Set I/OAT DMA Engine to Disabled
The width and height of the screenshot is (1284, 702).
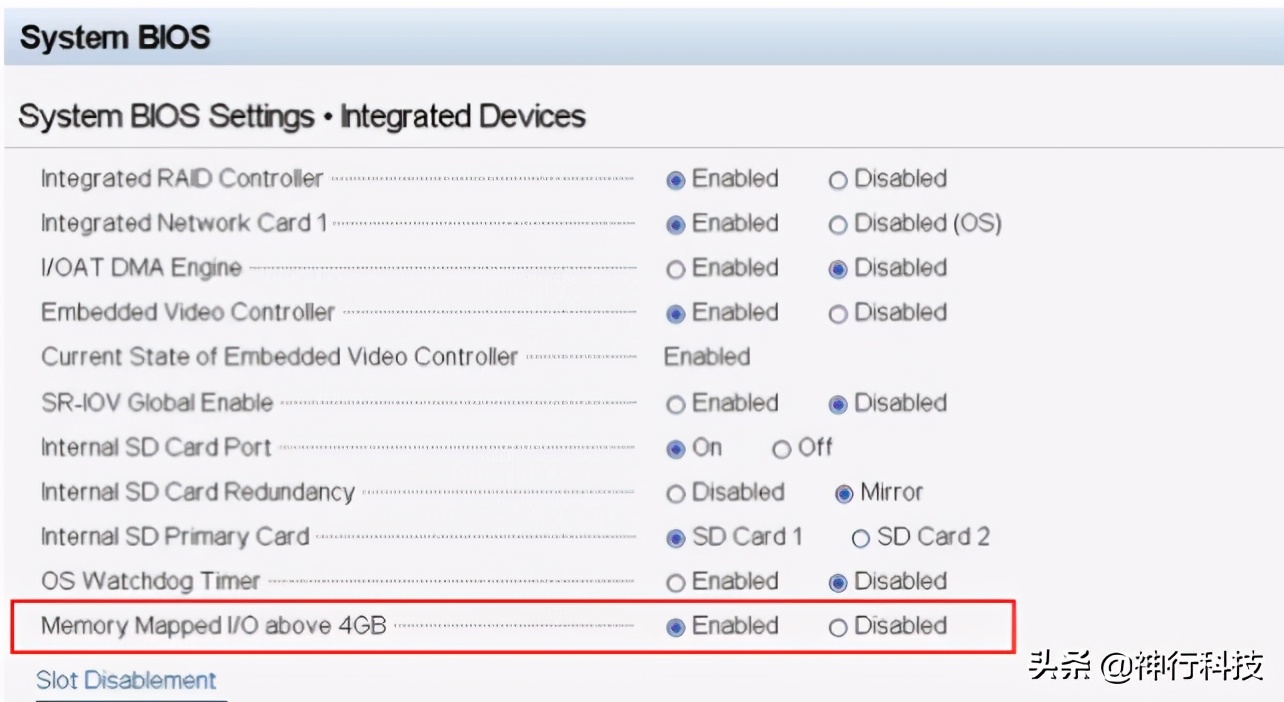point(838,269)
